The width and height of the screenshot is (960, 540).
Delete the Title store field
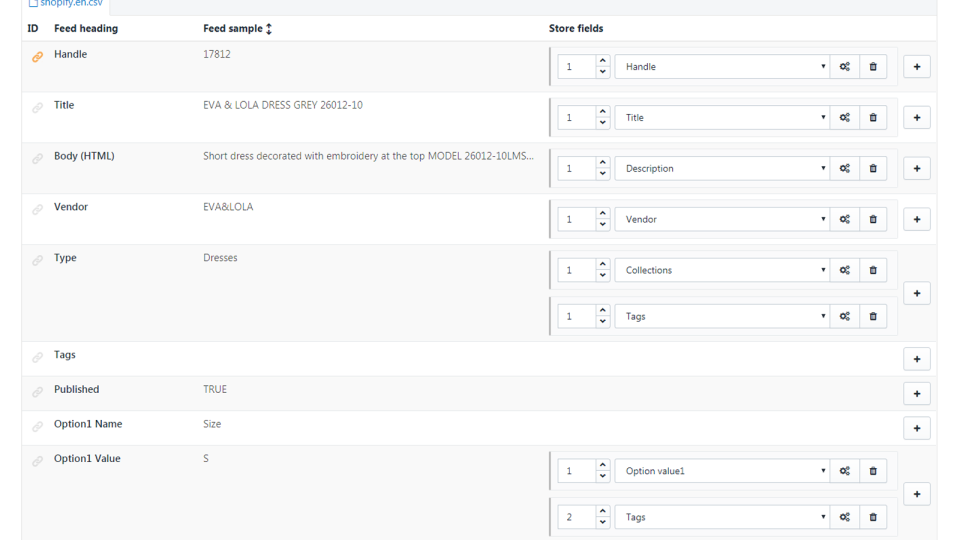coord(873,118)
